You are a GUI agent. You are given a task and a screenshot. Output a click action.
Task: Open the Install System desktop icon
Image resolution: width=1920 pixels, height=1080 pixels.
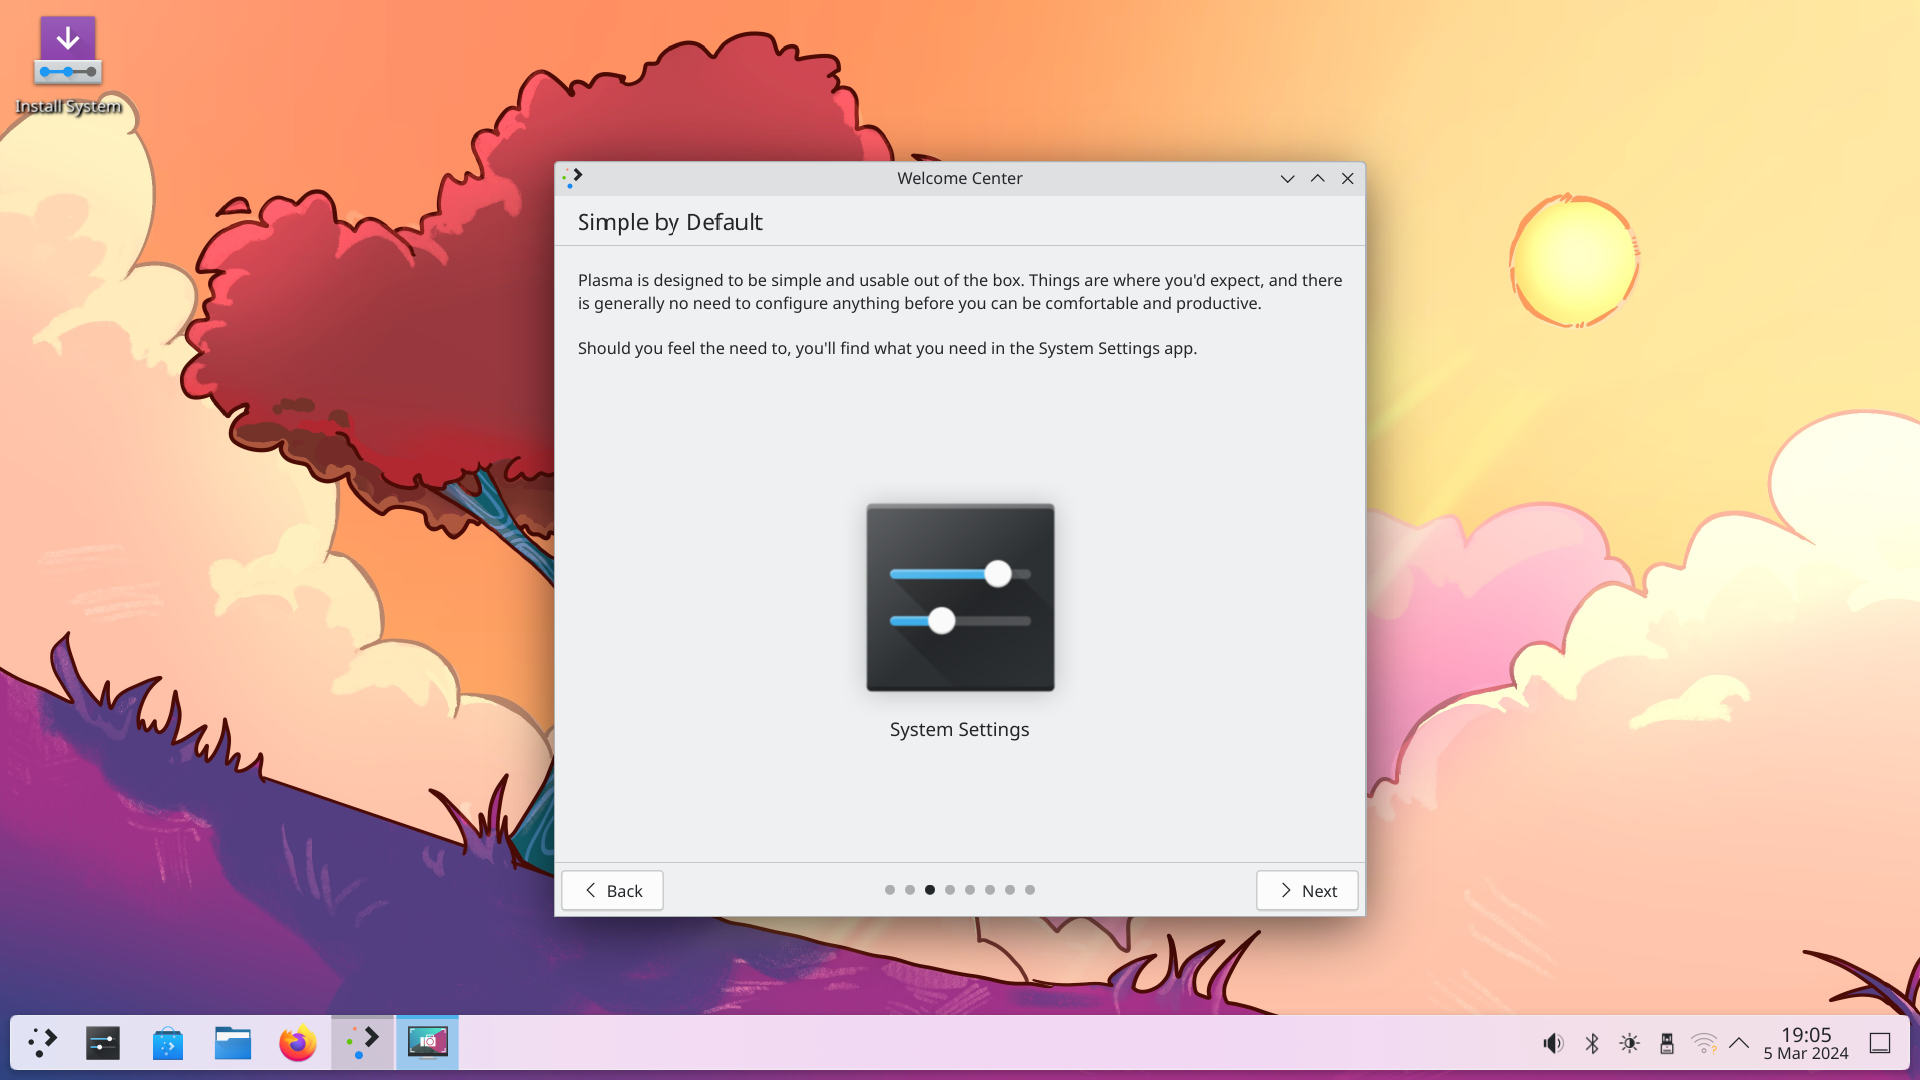[68, 65]
